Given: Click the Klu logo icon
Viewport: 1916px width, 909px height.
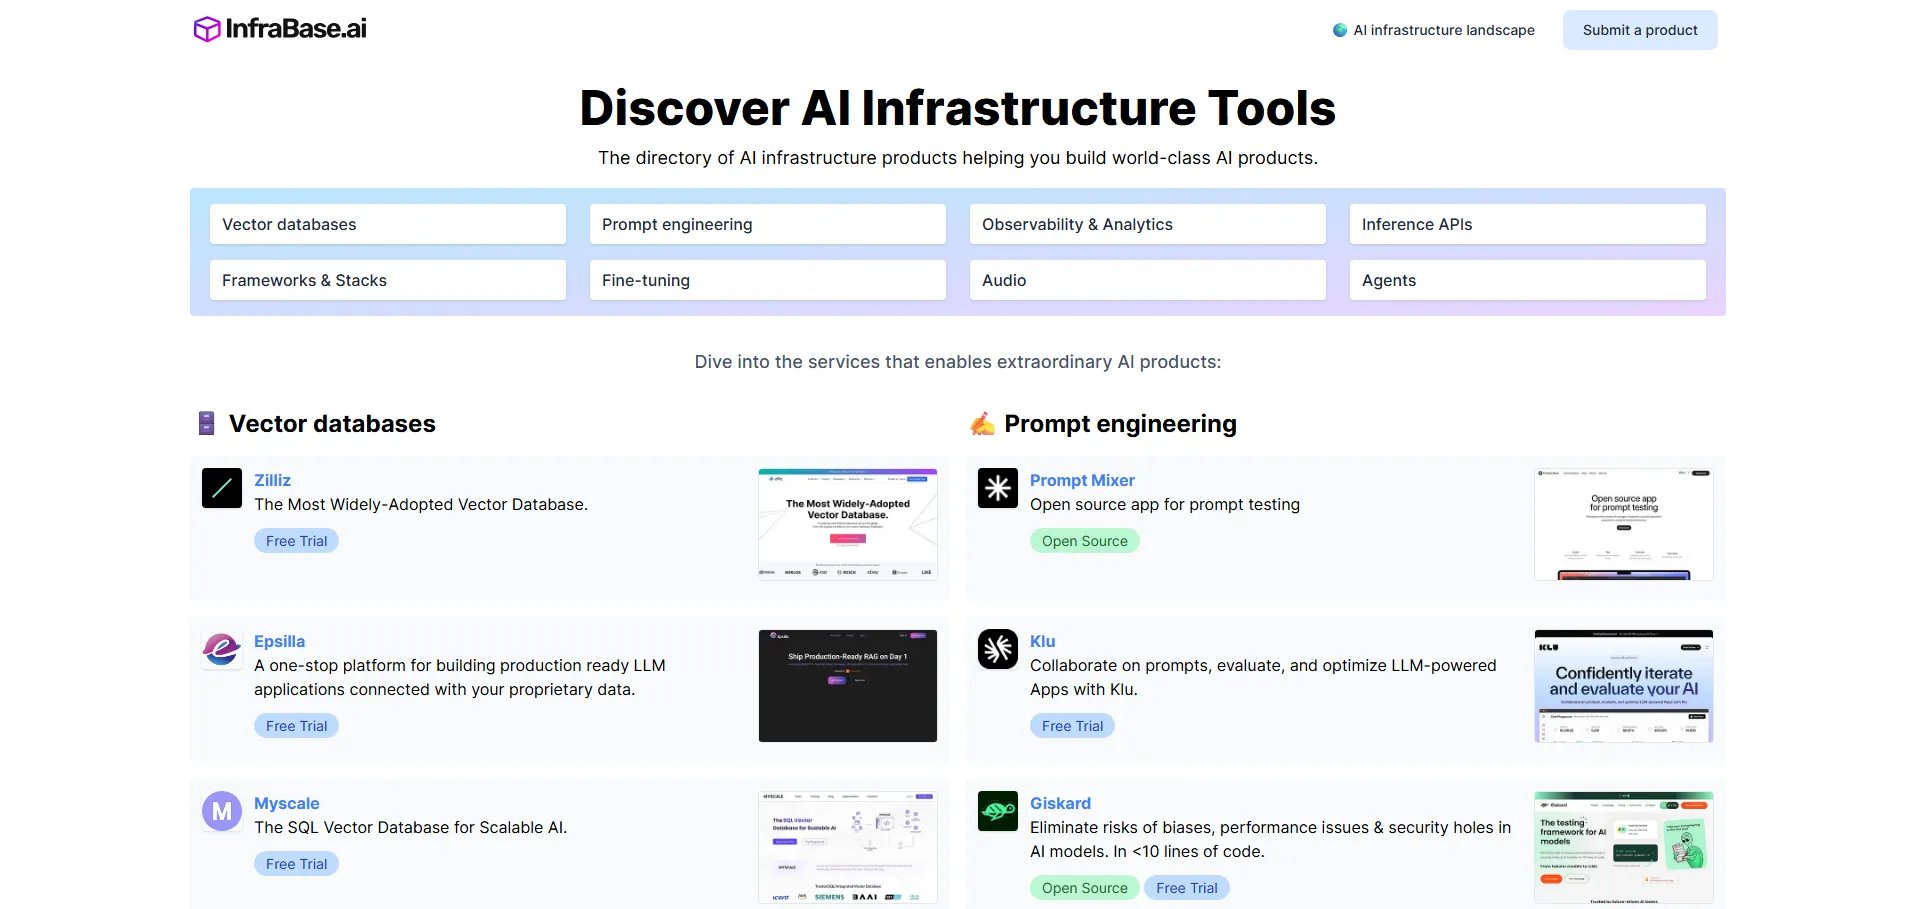Looking at the screenshot, I should (997, 649).
